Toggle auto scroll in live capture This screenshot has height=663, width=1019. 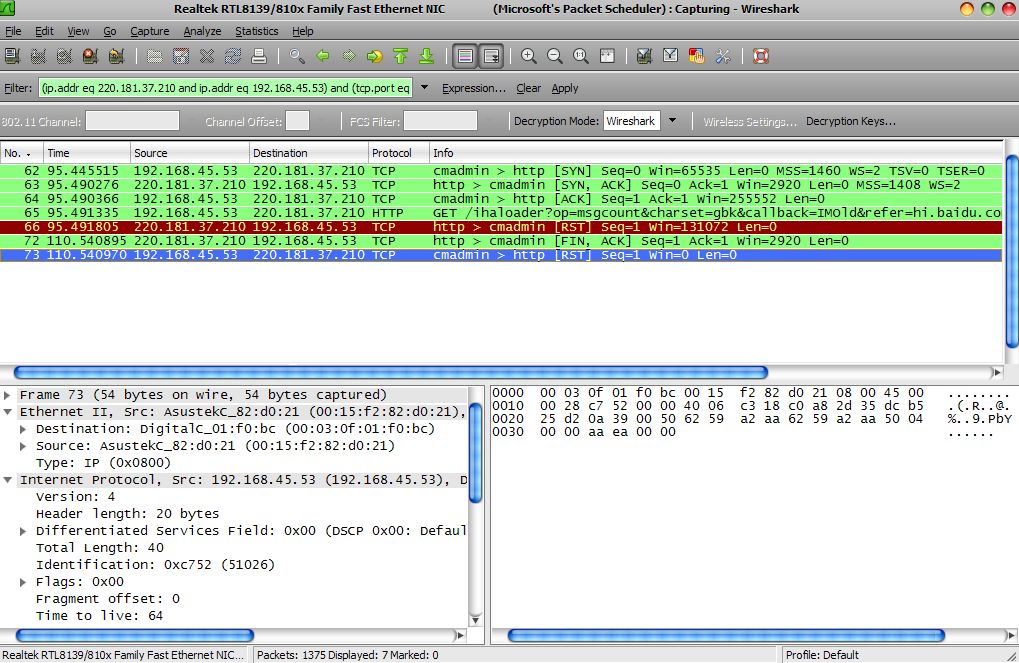coord(491,57)
